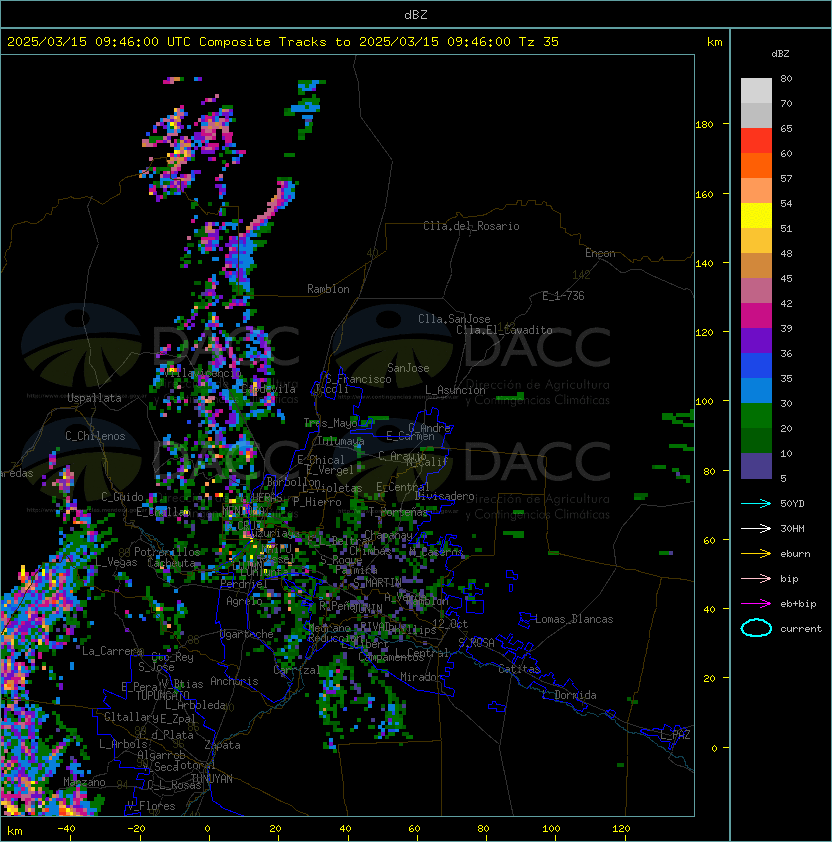Click the white 30HM arrow legend icon

pyautogui.click(x=756, y=528)
